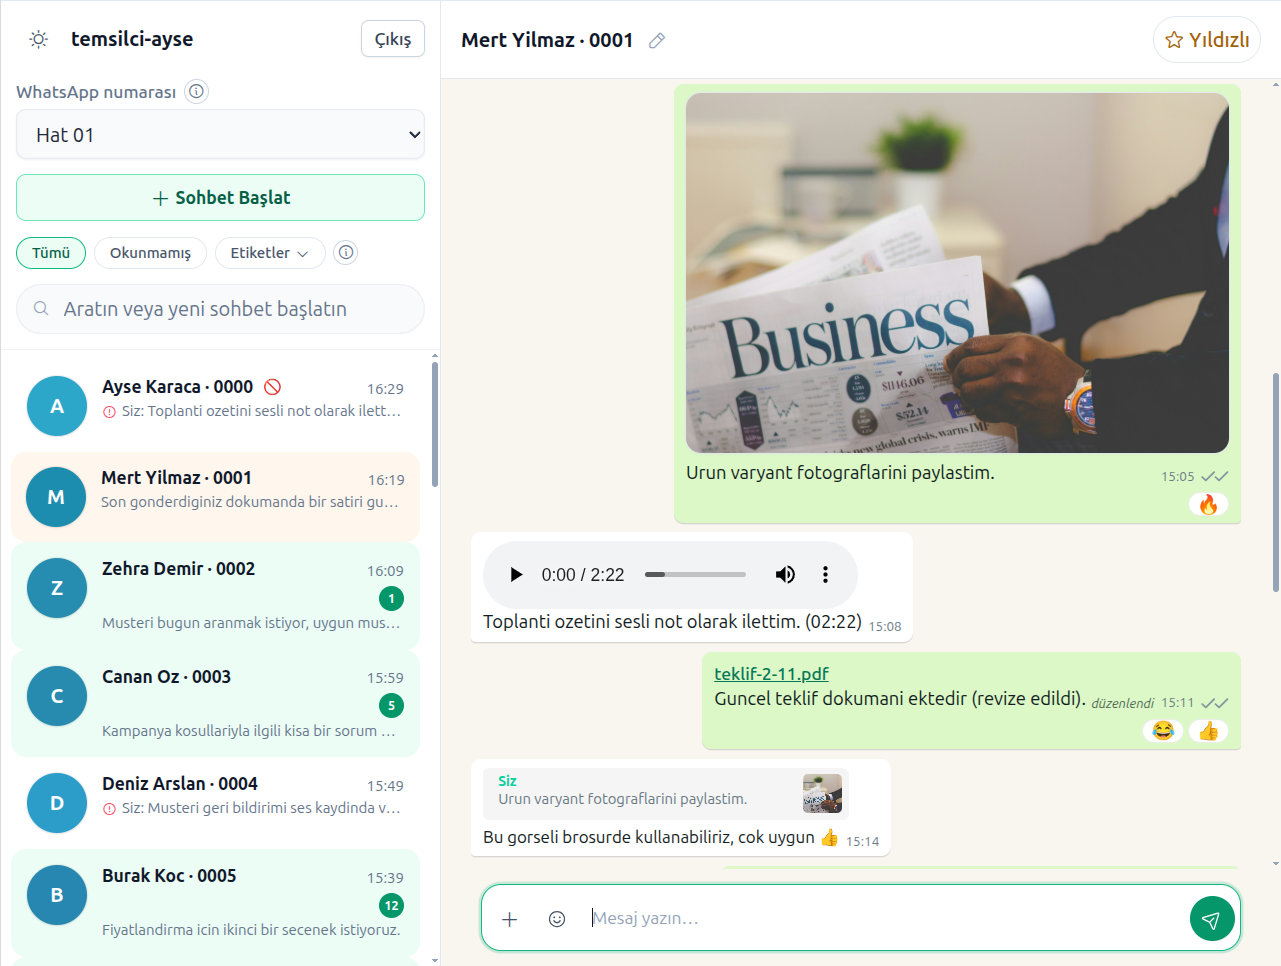
Task: Click Mert Yilmaz · 0001 header title
Action: pyautogui.click(x=547, y=40)
